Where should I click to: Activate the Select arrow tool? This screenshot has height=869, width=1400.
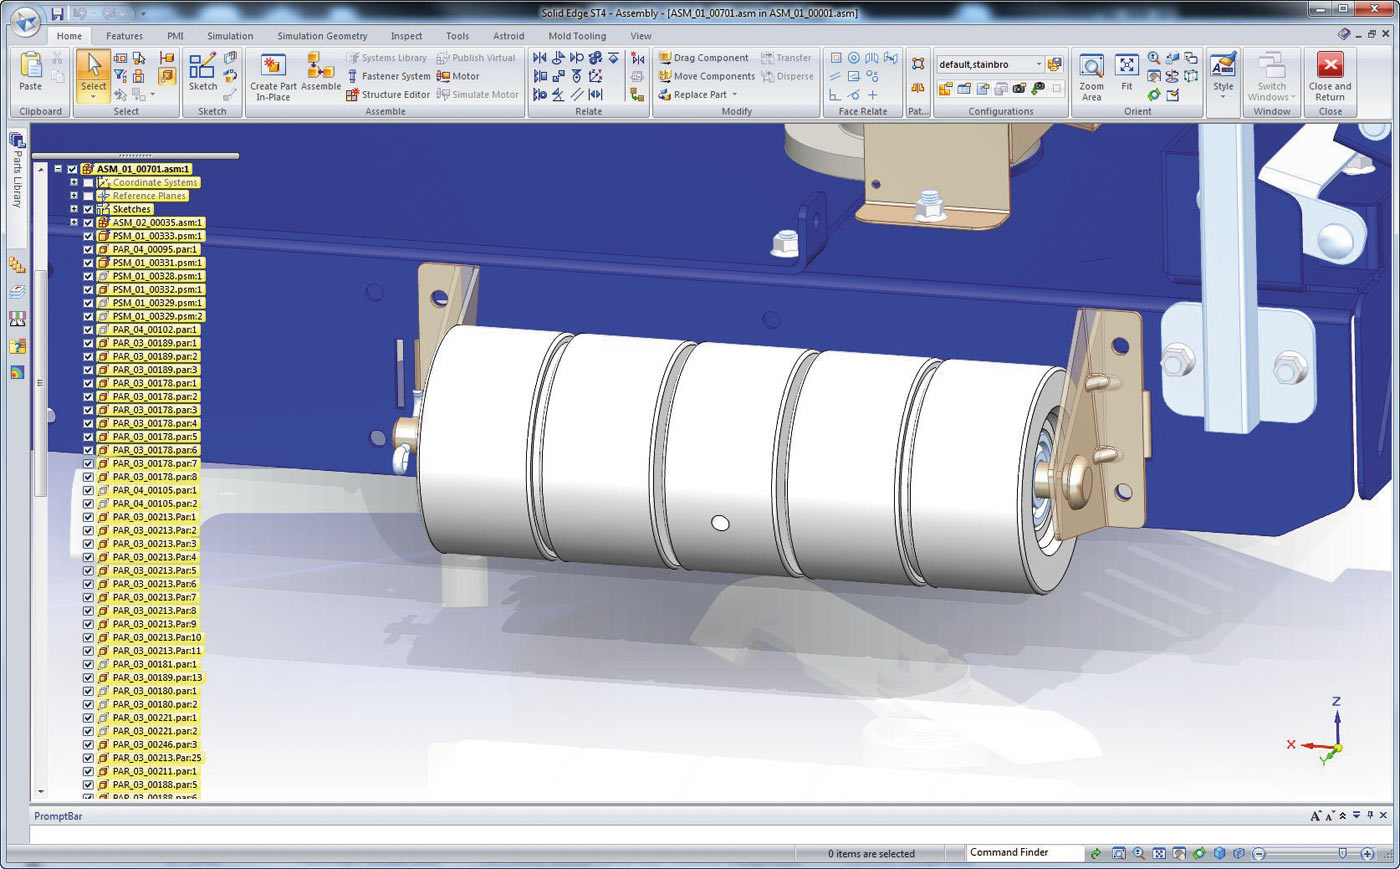coord(93,70)
